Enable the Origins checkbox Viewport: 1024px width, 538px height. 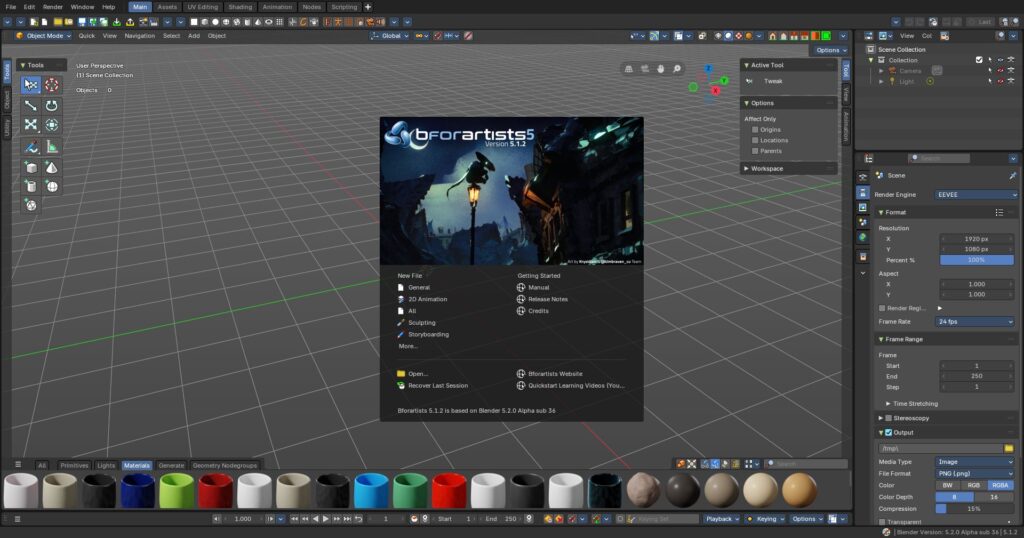click(755, 130)
